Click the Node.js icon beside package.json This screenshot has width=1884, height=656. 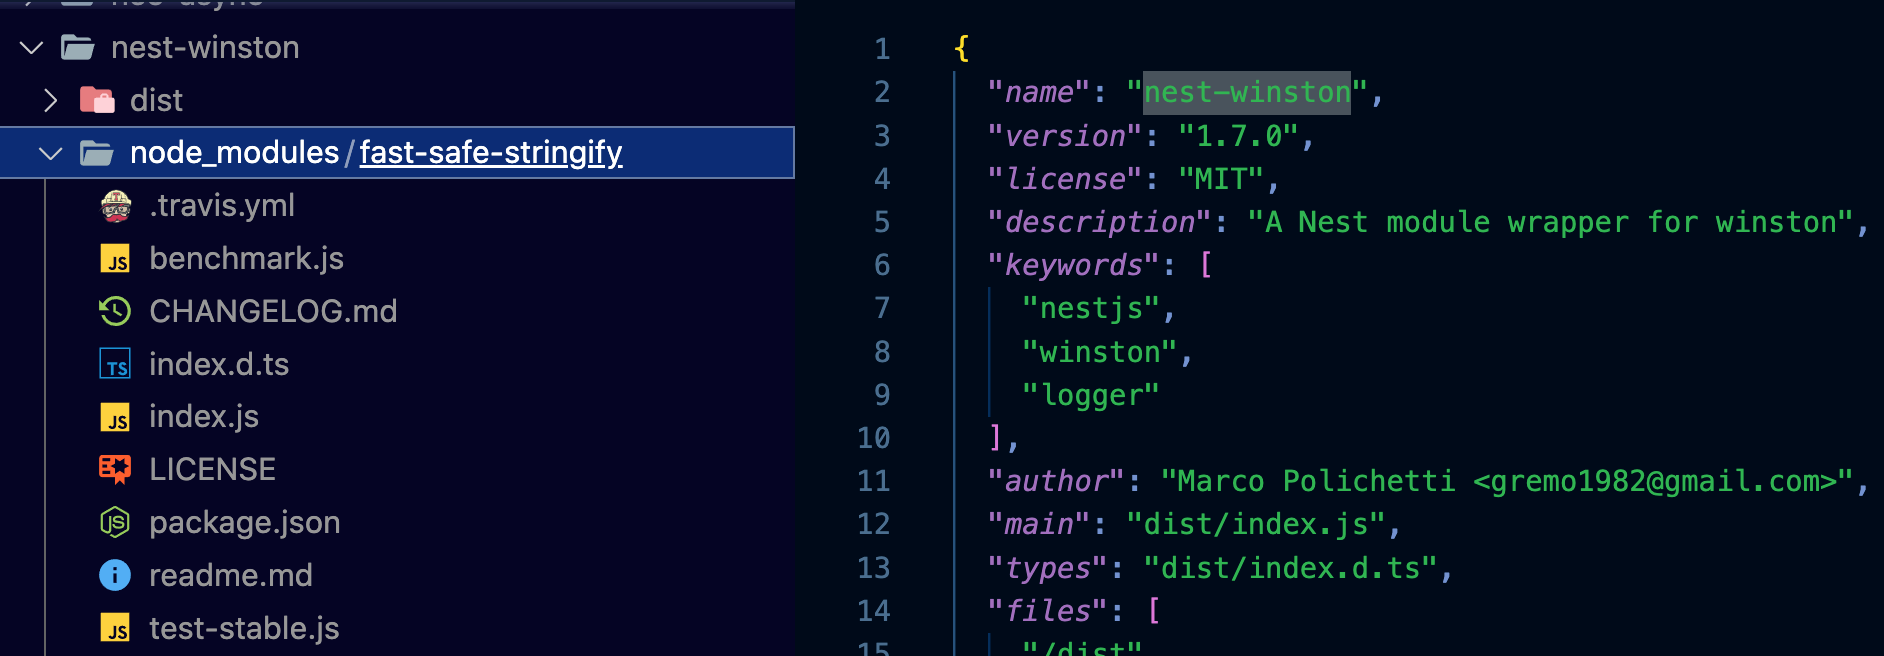pos(115,522)
